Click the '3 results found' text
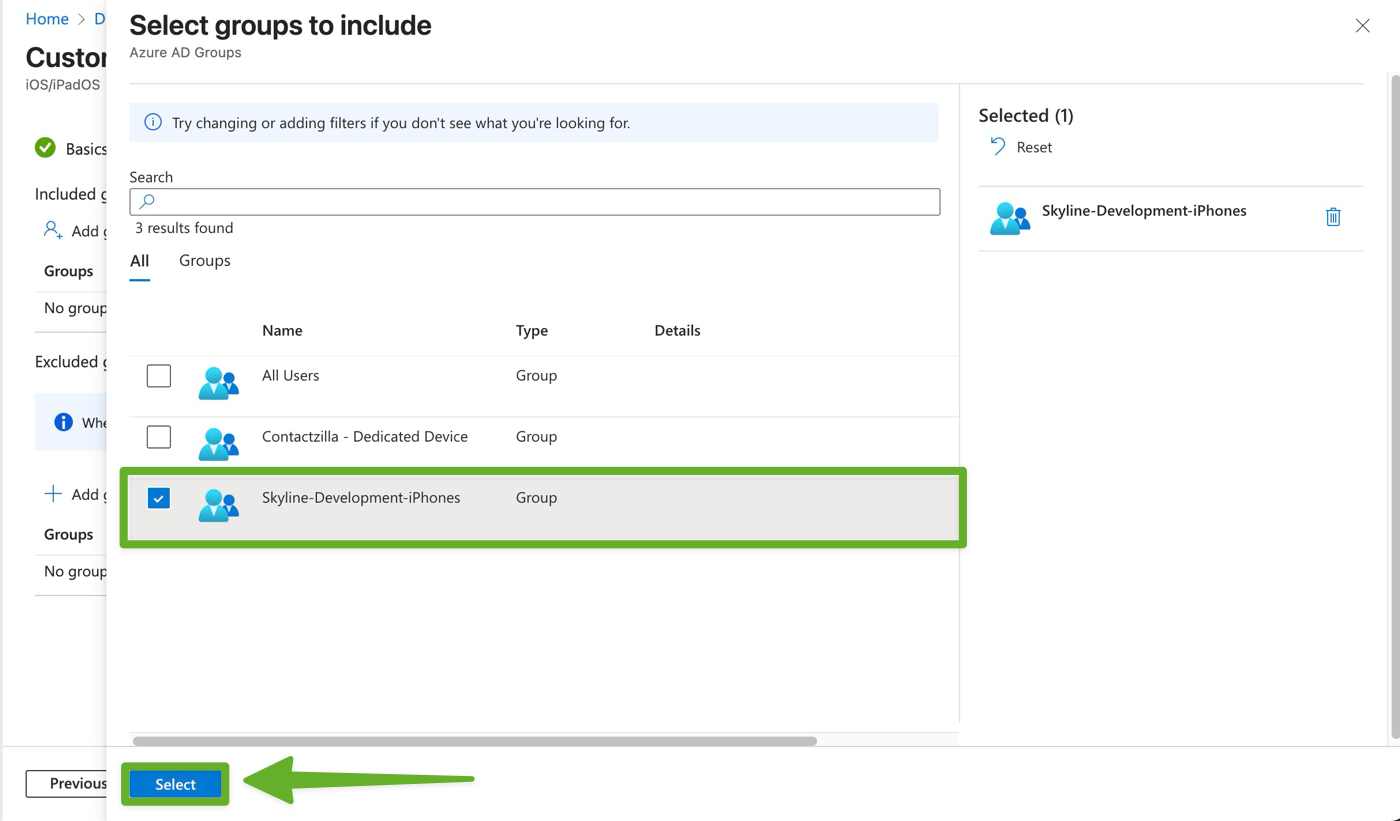Screen dimensions: 1400x821 pyautogui.click(x=184, y=228)
